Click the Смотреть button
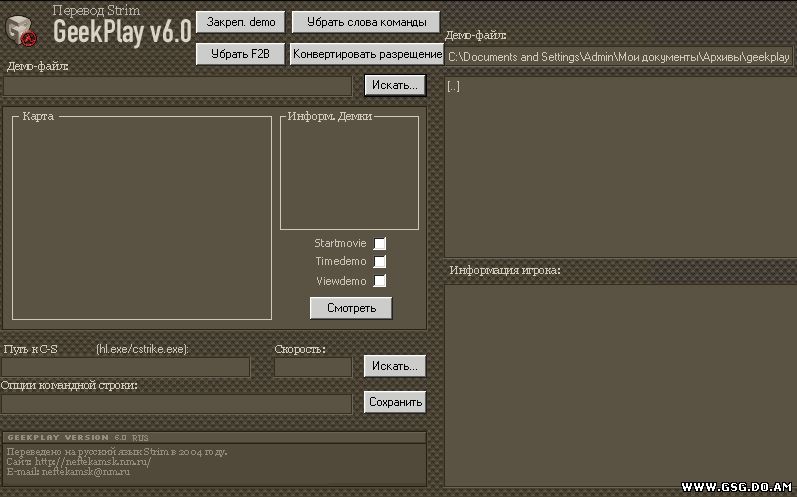This screenshot has width=797, height=497. click(x=351, y=308)
